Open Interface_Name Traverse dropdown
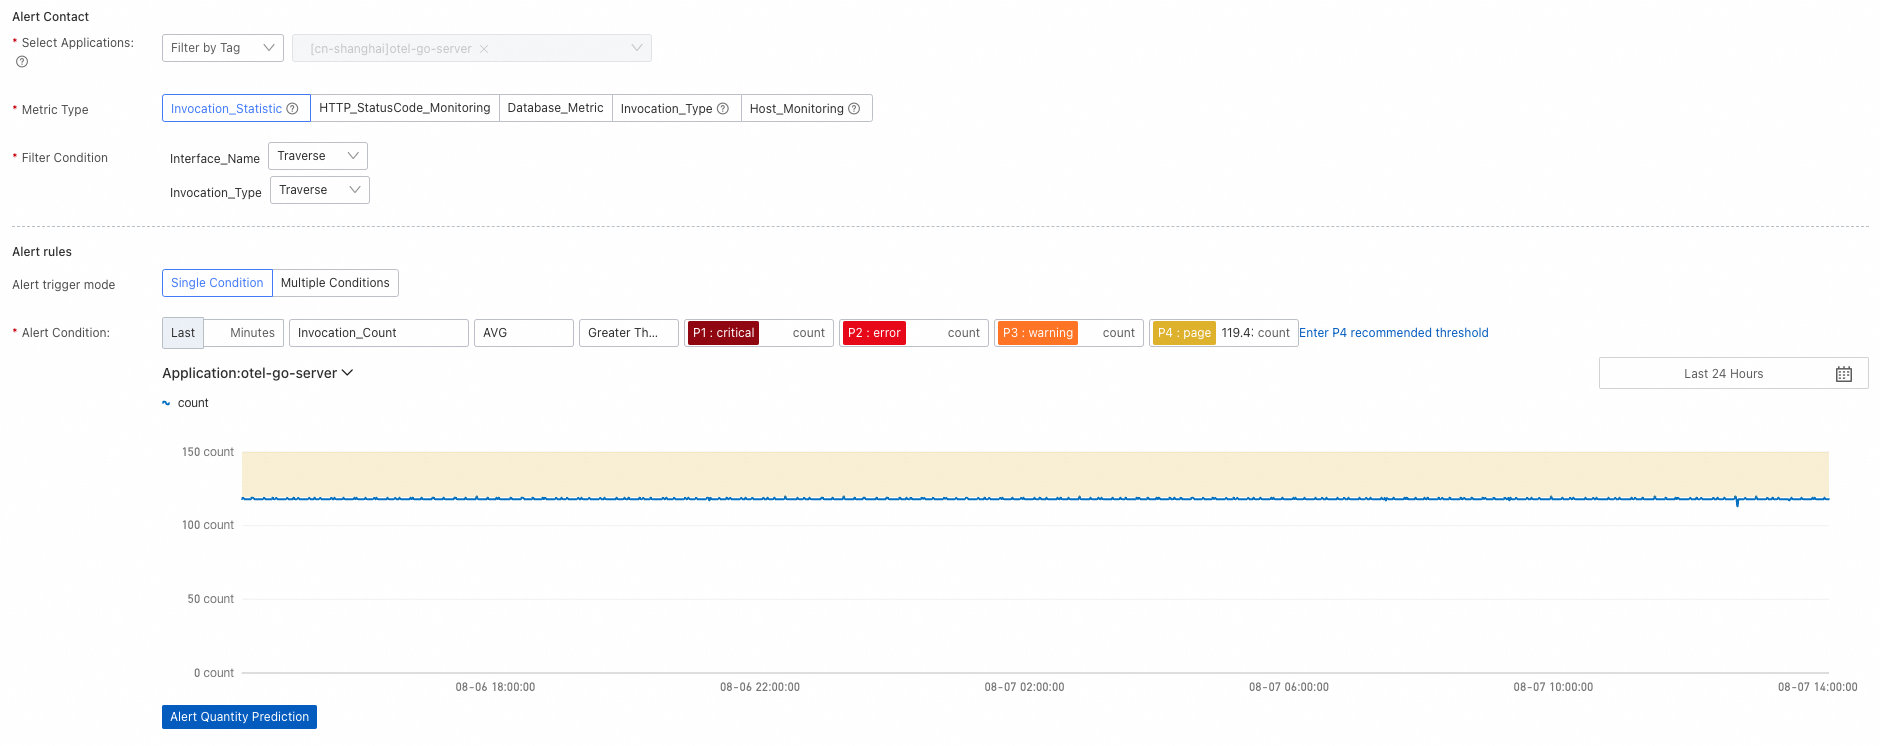This screenshot has height=746, width=1880. click(318, 156)
